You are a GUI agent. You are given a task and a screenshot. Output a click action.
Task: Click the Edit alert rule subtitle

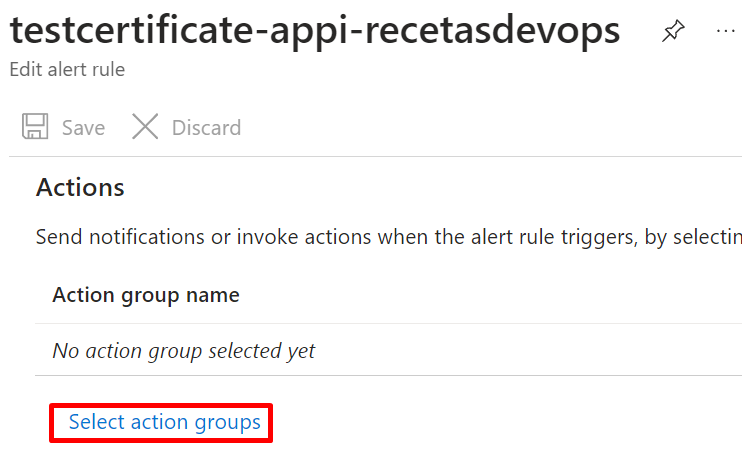point(67,70)
